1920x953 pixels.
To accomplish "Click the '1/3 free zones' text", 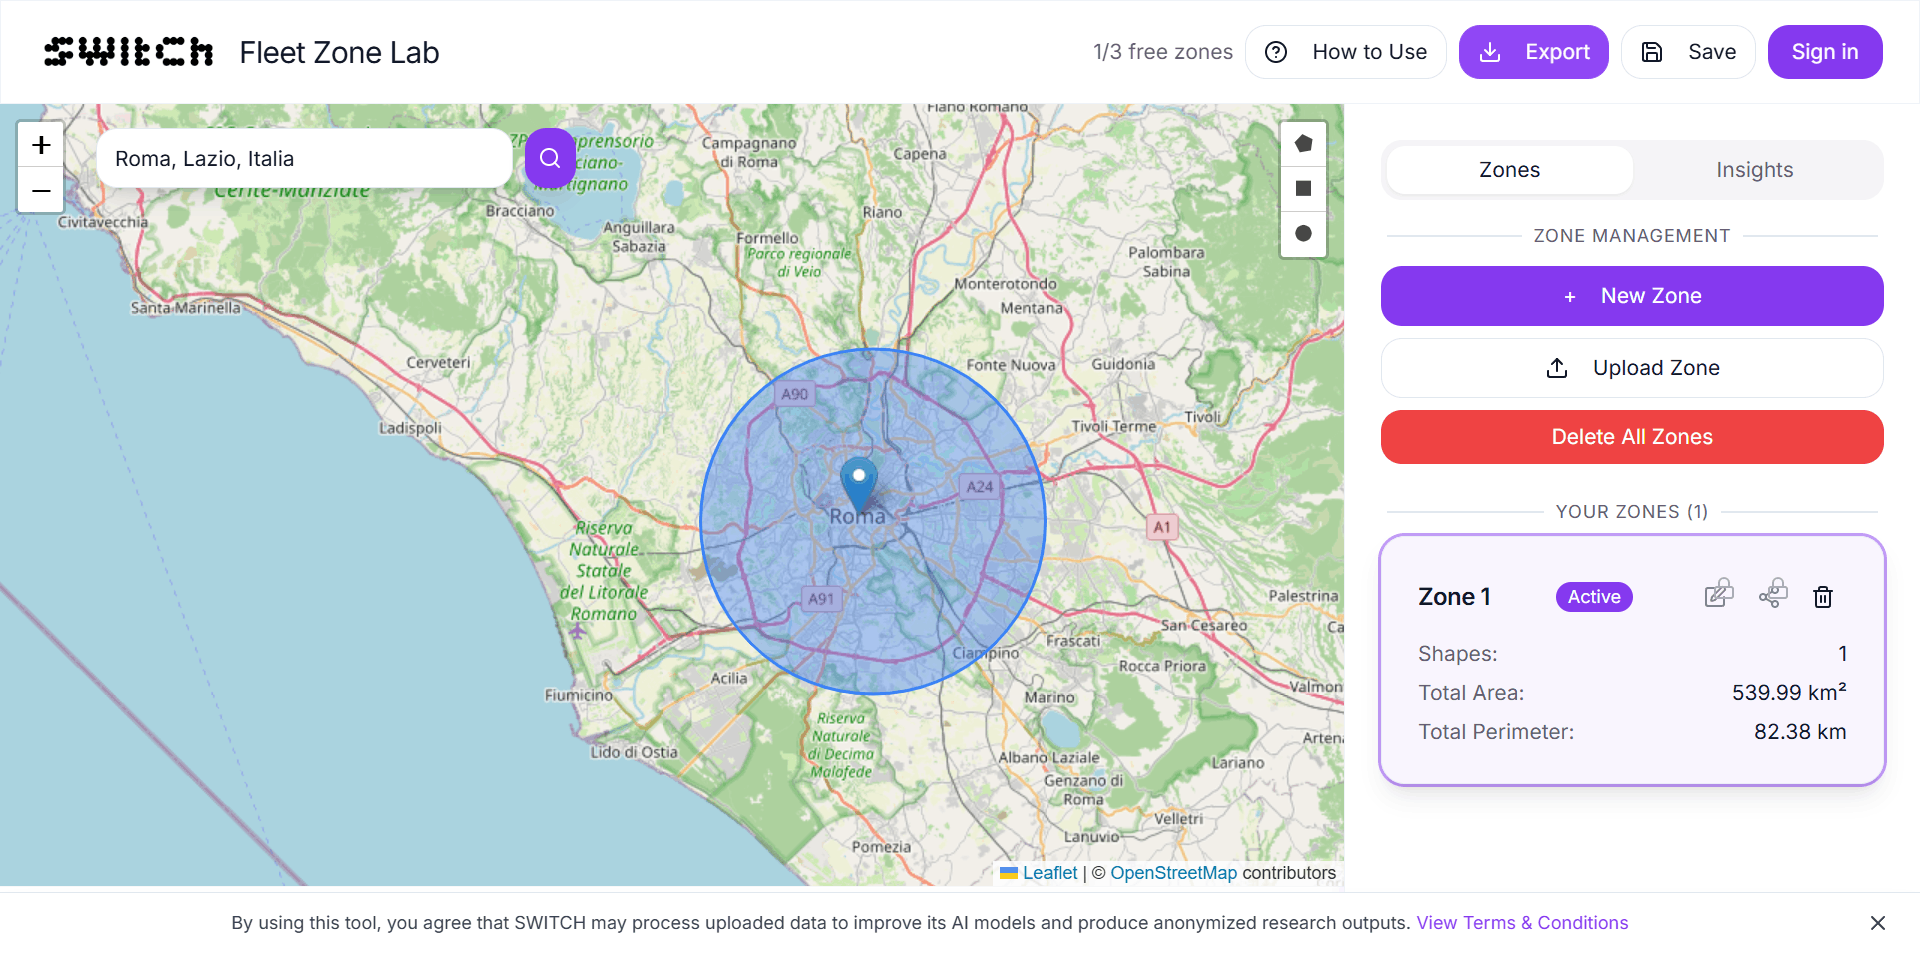I will (x=1162, y=52).
